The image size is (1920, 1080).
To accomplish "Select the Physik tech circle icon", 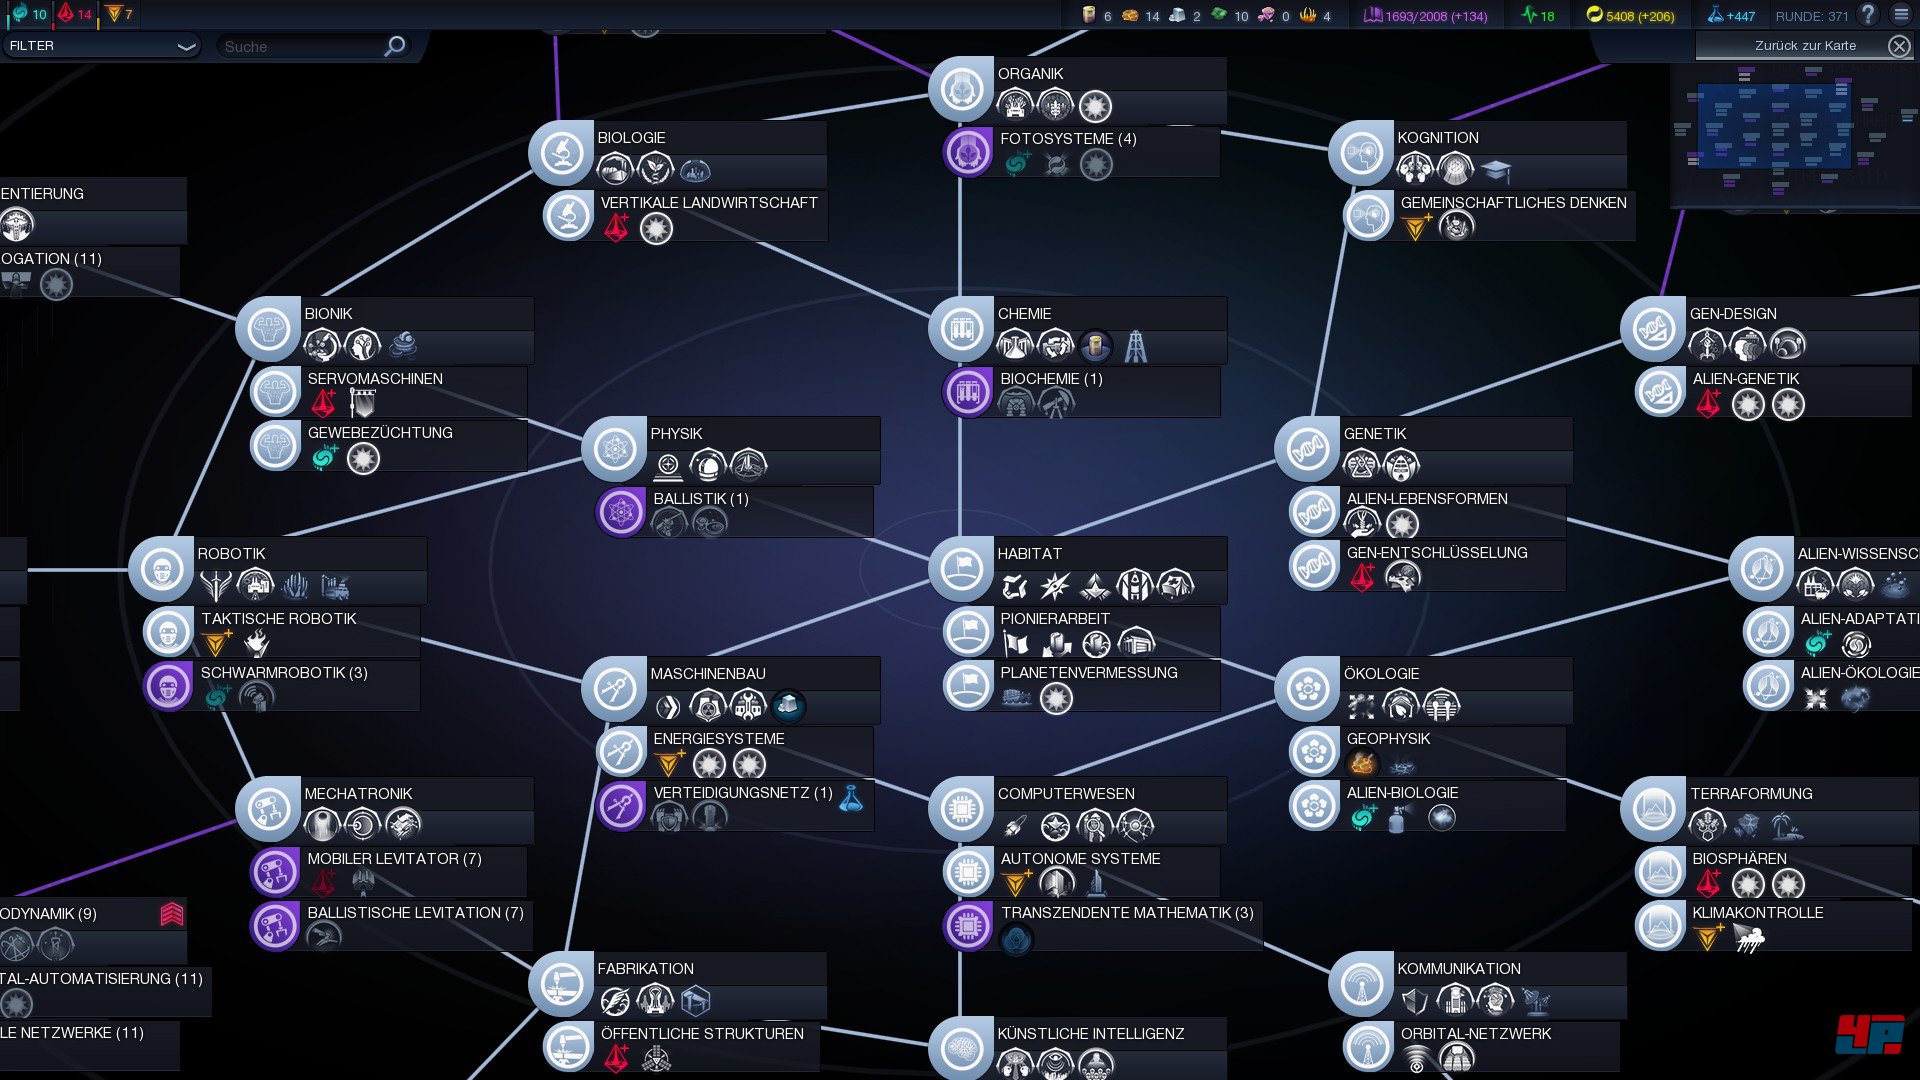I will 614,449.
